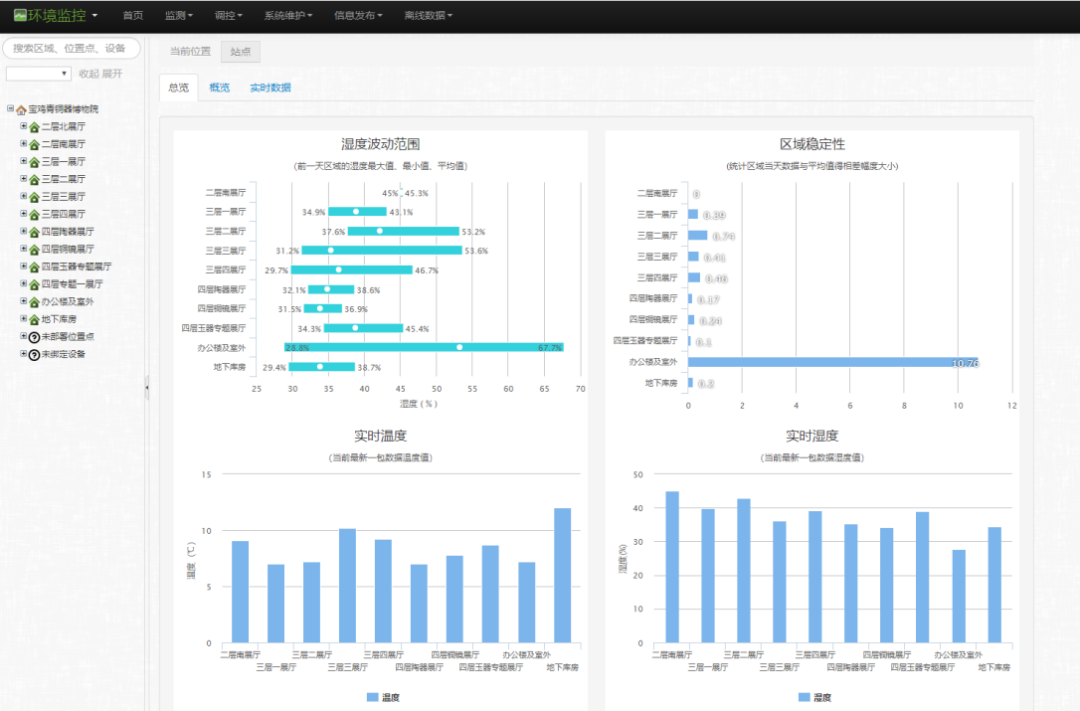Open the 监测 dropdown menu
This screenshot has width=1080, height=711.
(x=178, y=16)
